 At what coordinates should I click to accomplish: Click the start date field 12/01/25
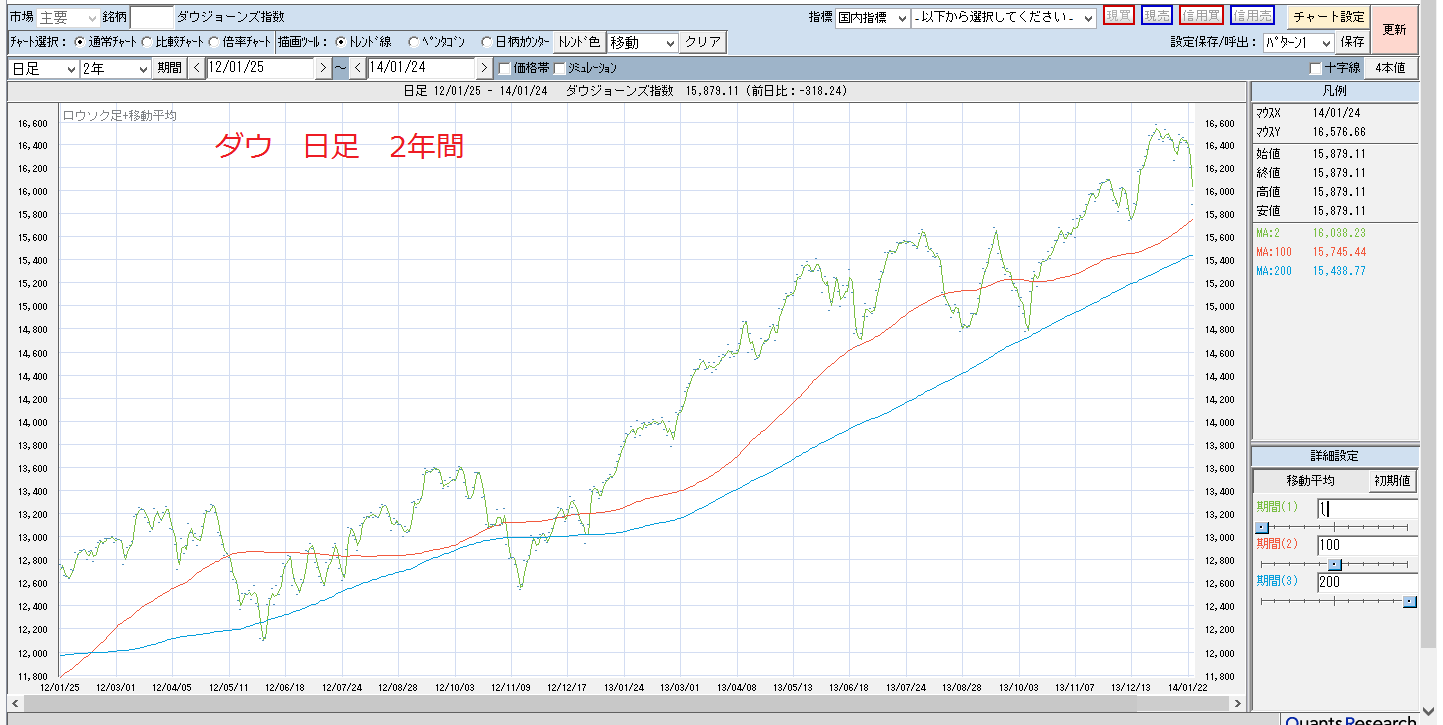[x=260, y=68]
